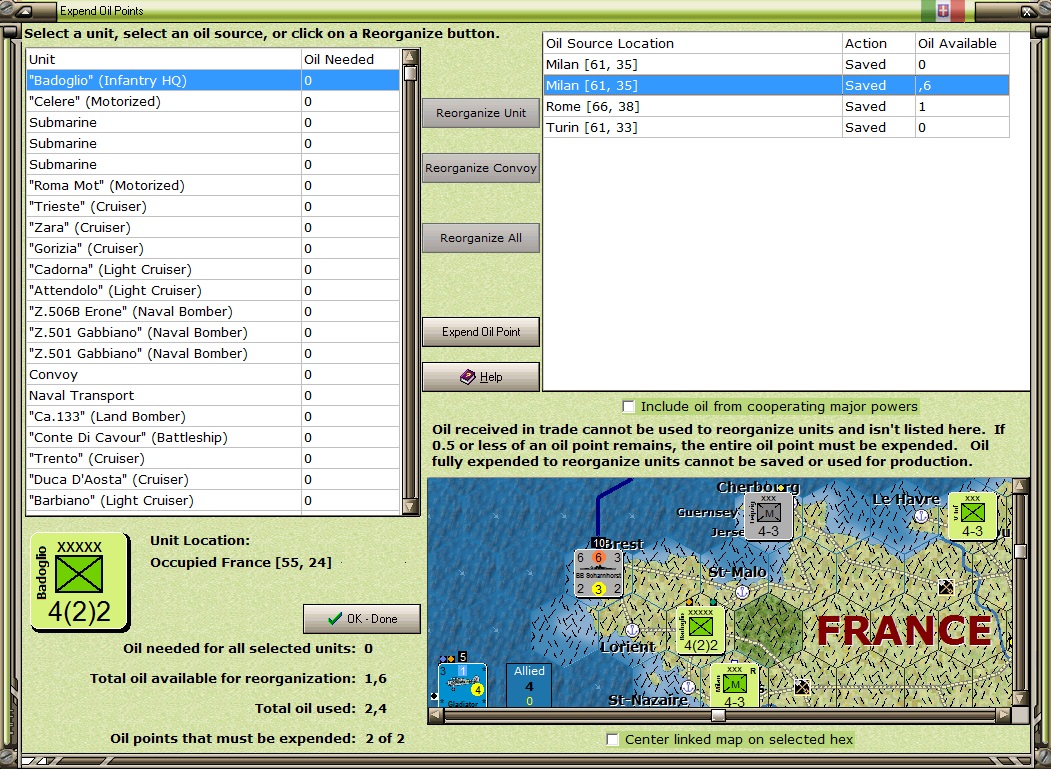Click the Lorient port anchor icon
The image size is (1051, 769).
(631, 630)
